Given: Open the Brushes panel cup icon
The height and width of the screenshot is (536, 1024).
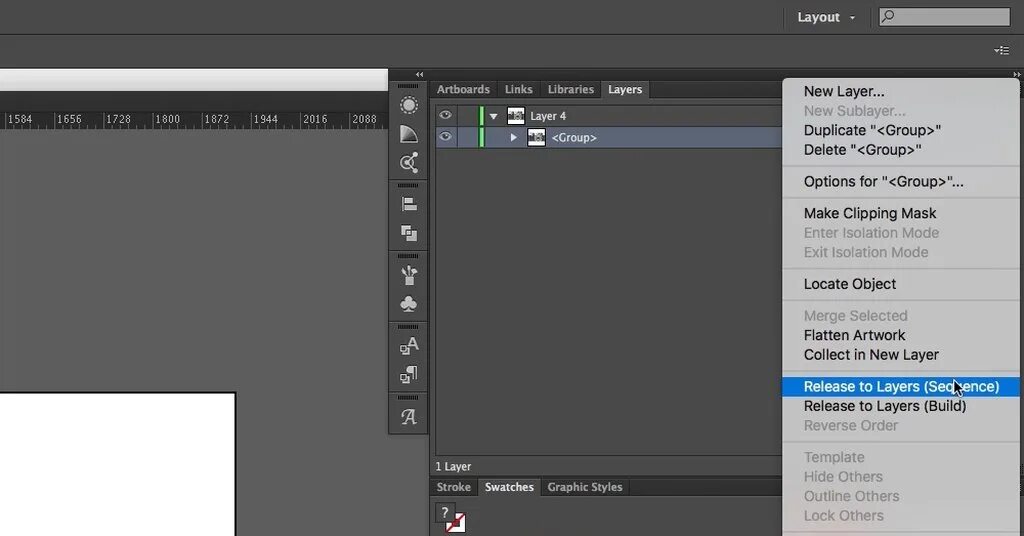Looking at the screenshot, I should [409, 275].
